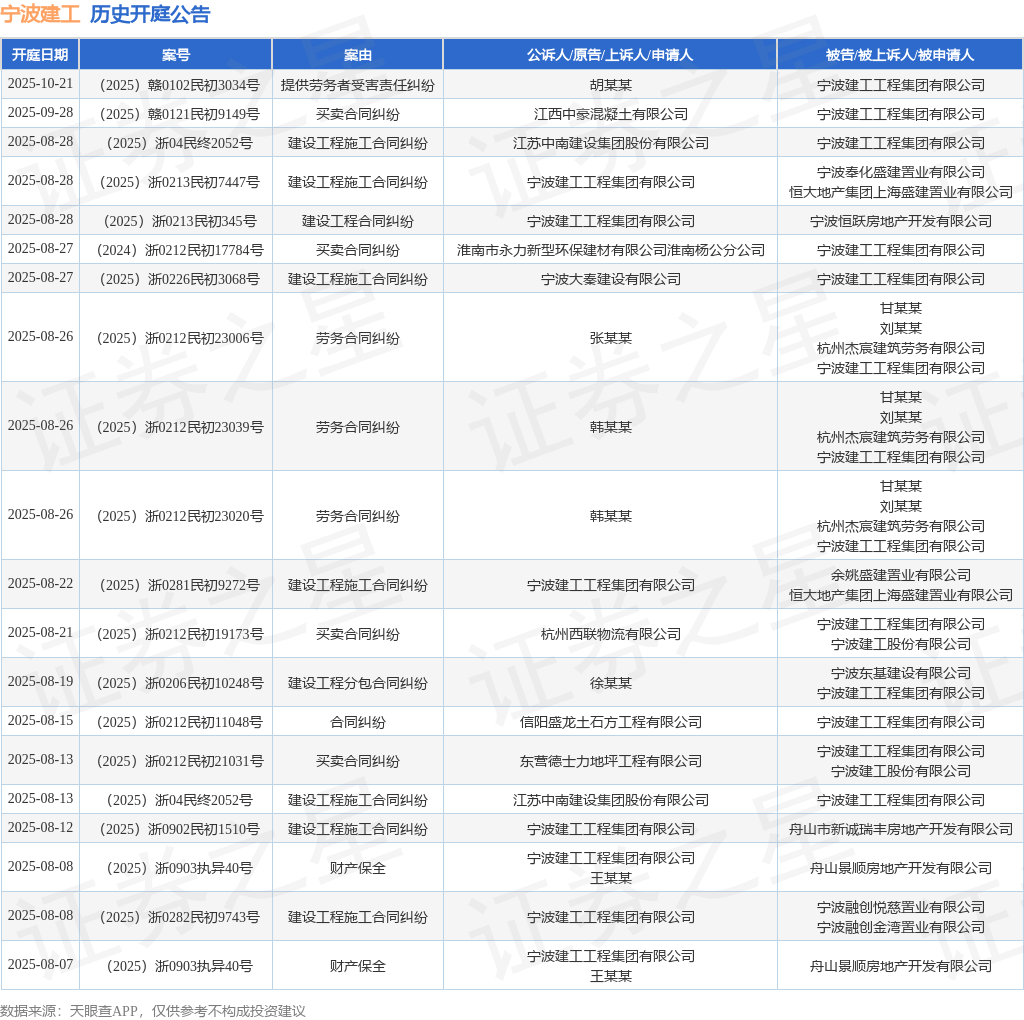Click case number (2025)赣0102民初3034号
1024x1020 pixels.
(176, 85)
